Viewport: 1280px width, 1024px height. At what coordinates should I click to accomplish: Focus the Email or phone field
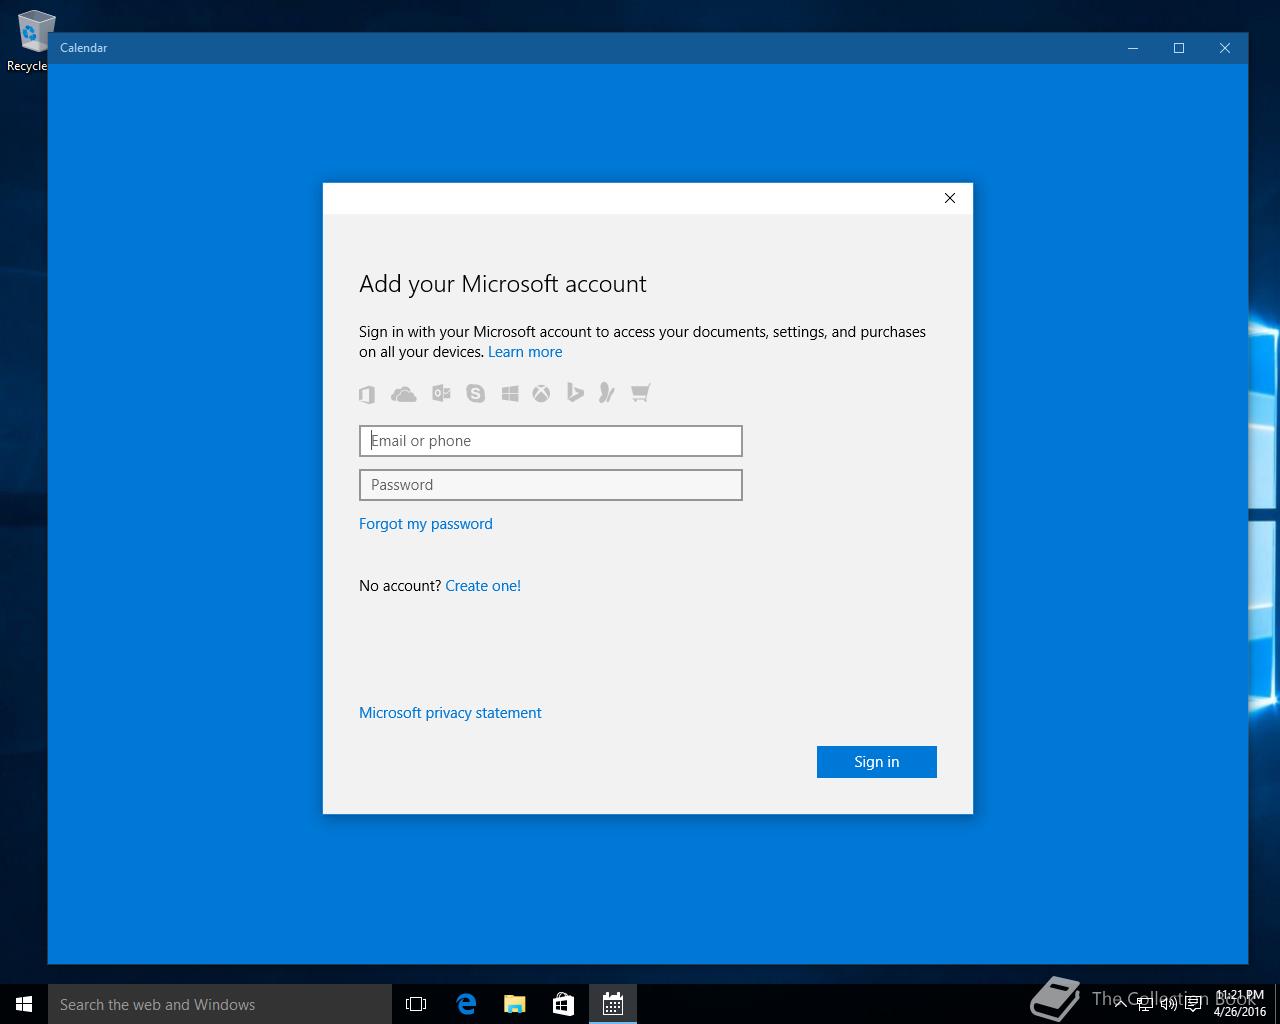coord(551,441)
